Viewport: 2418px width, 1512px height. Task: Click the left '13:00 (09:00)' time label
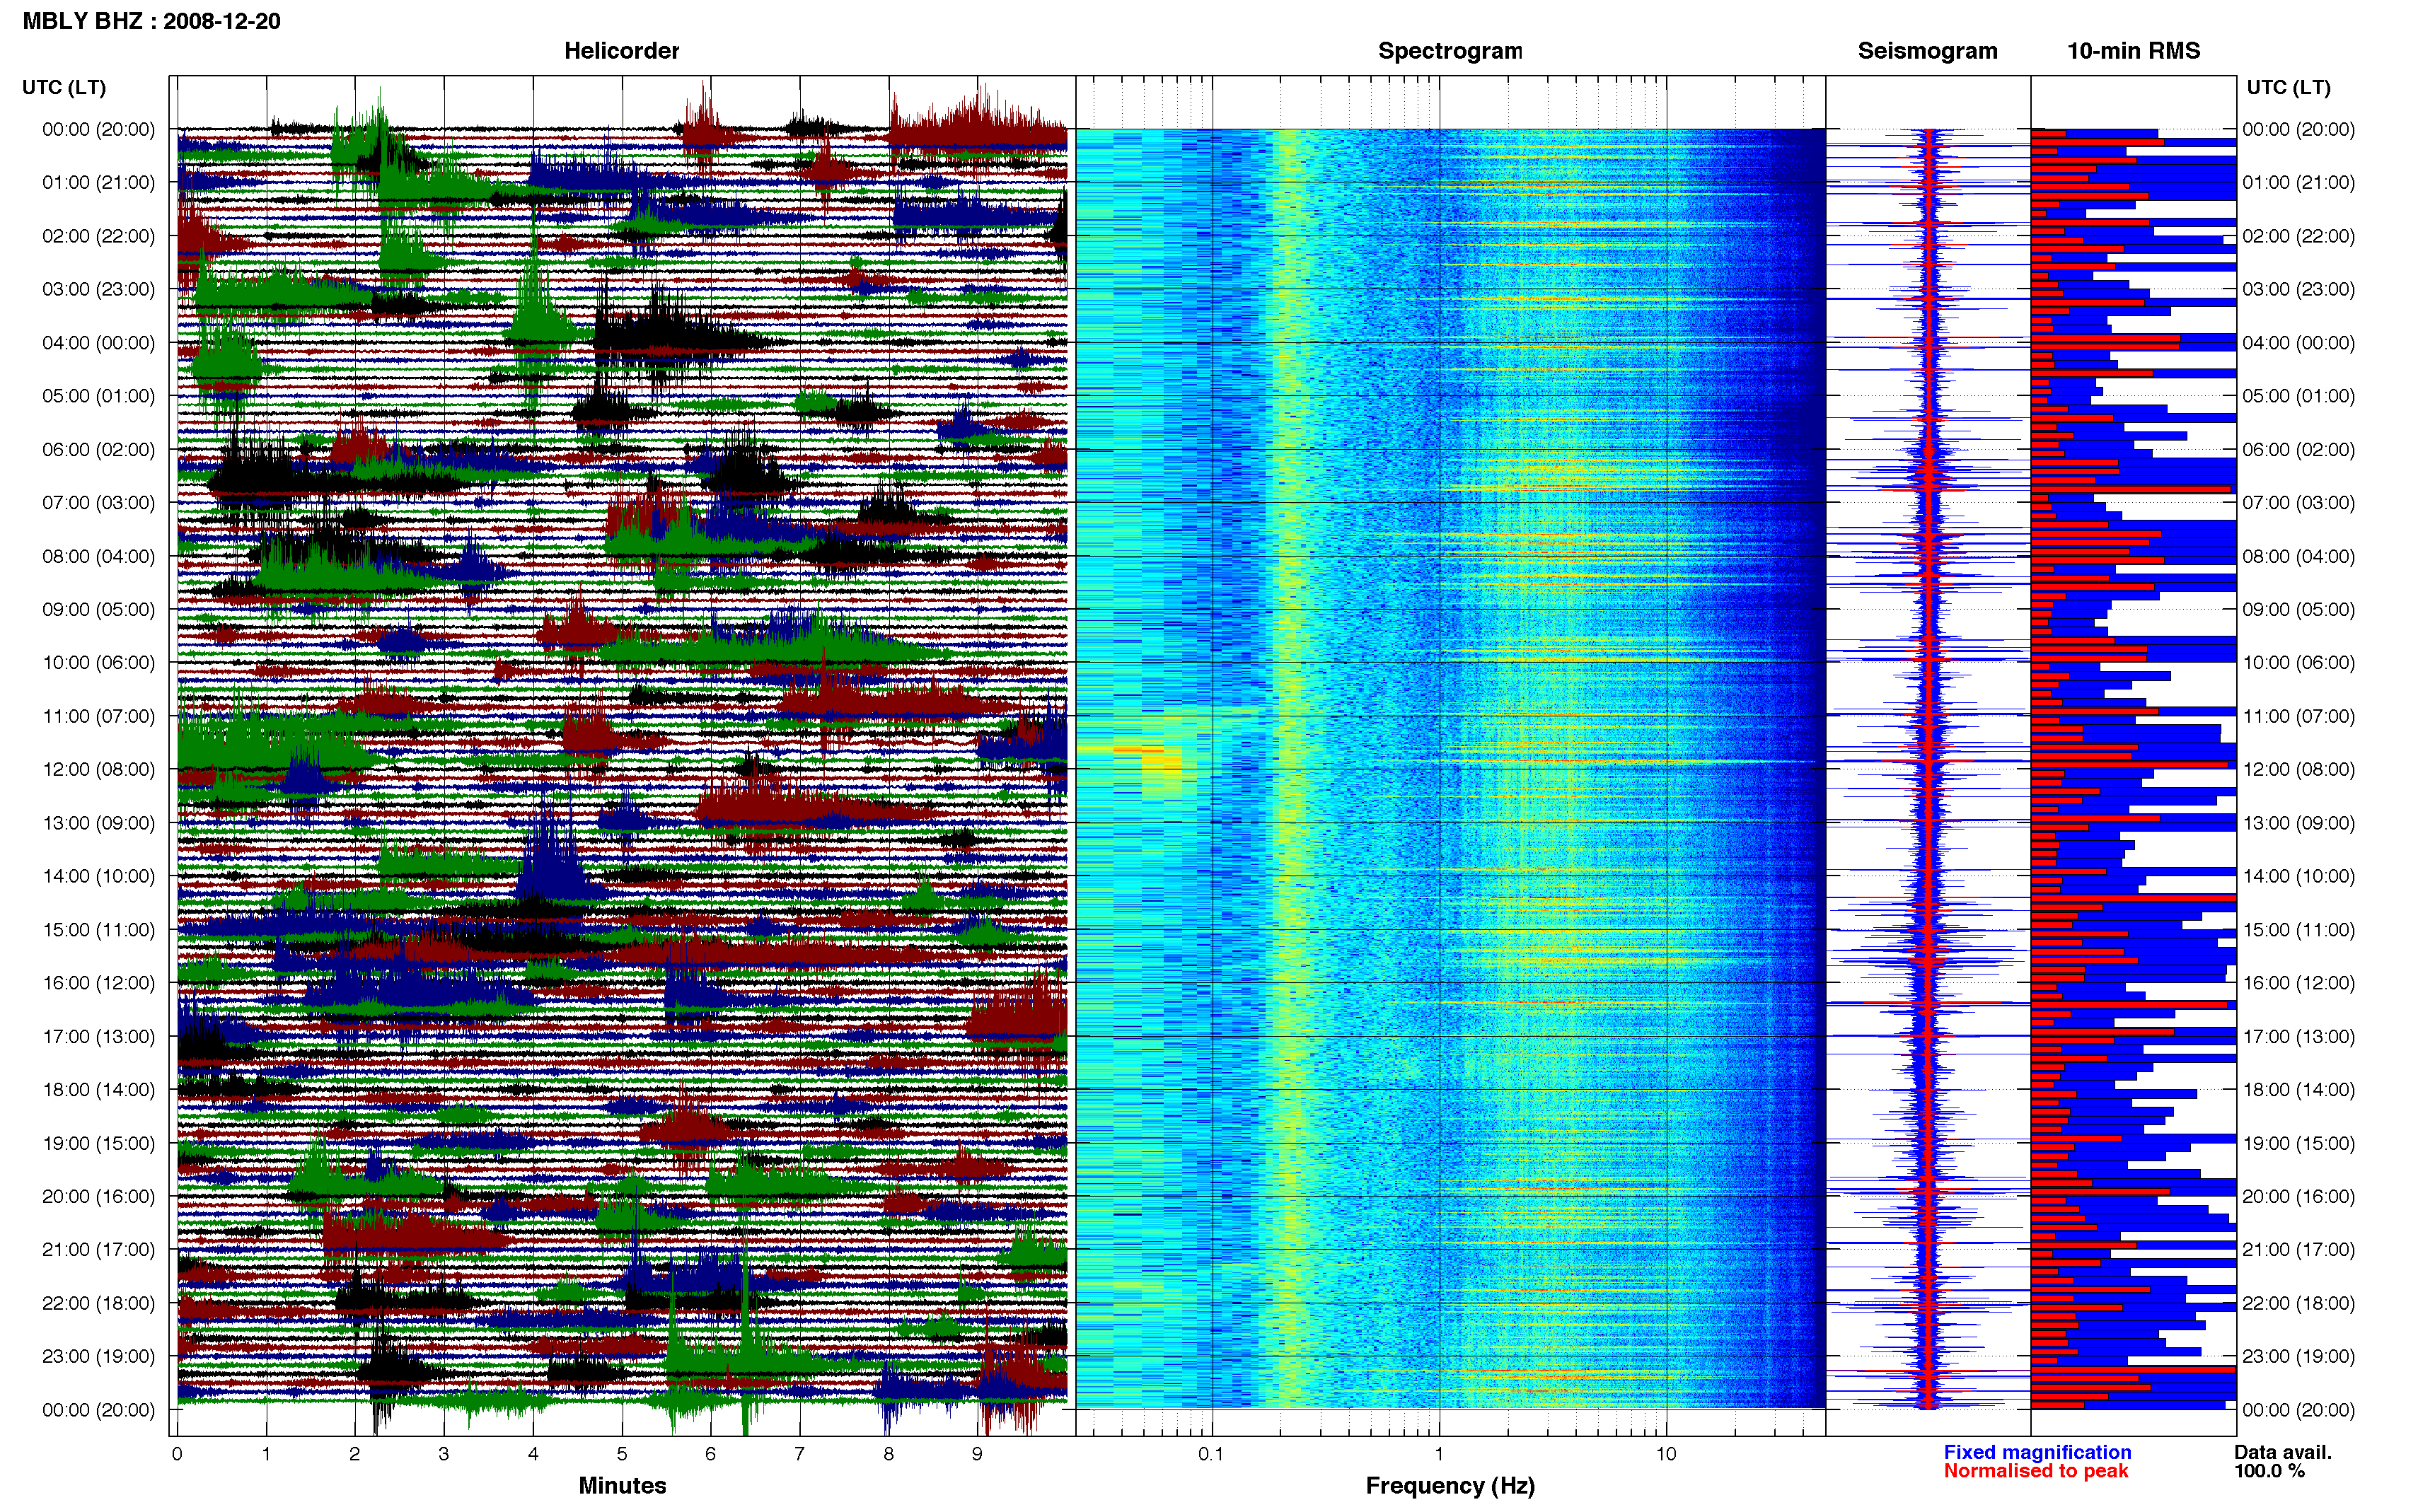coord(98,823)
